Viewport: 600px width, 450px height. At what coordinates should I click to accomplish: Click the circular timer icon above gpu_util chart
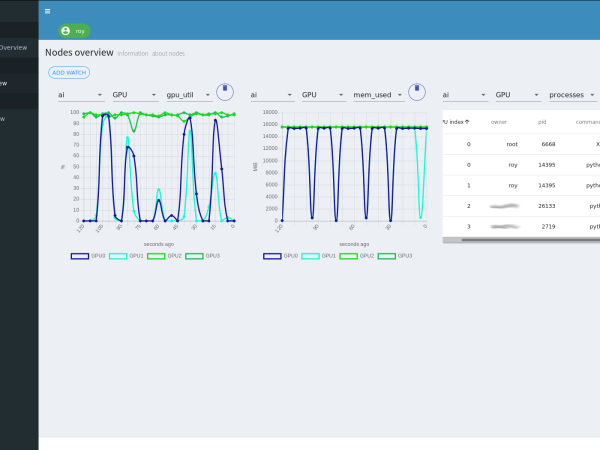225,91
